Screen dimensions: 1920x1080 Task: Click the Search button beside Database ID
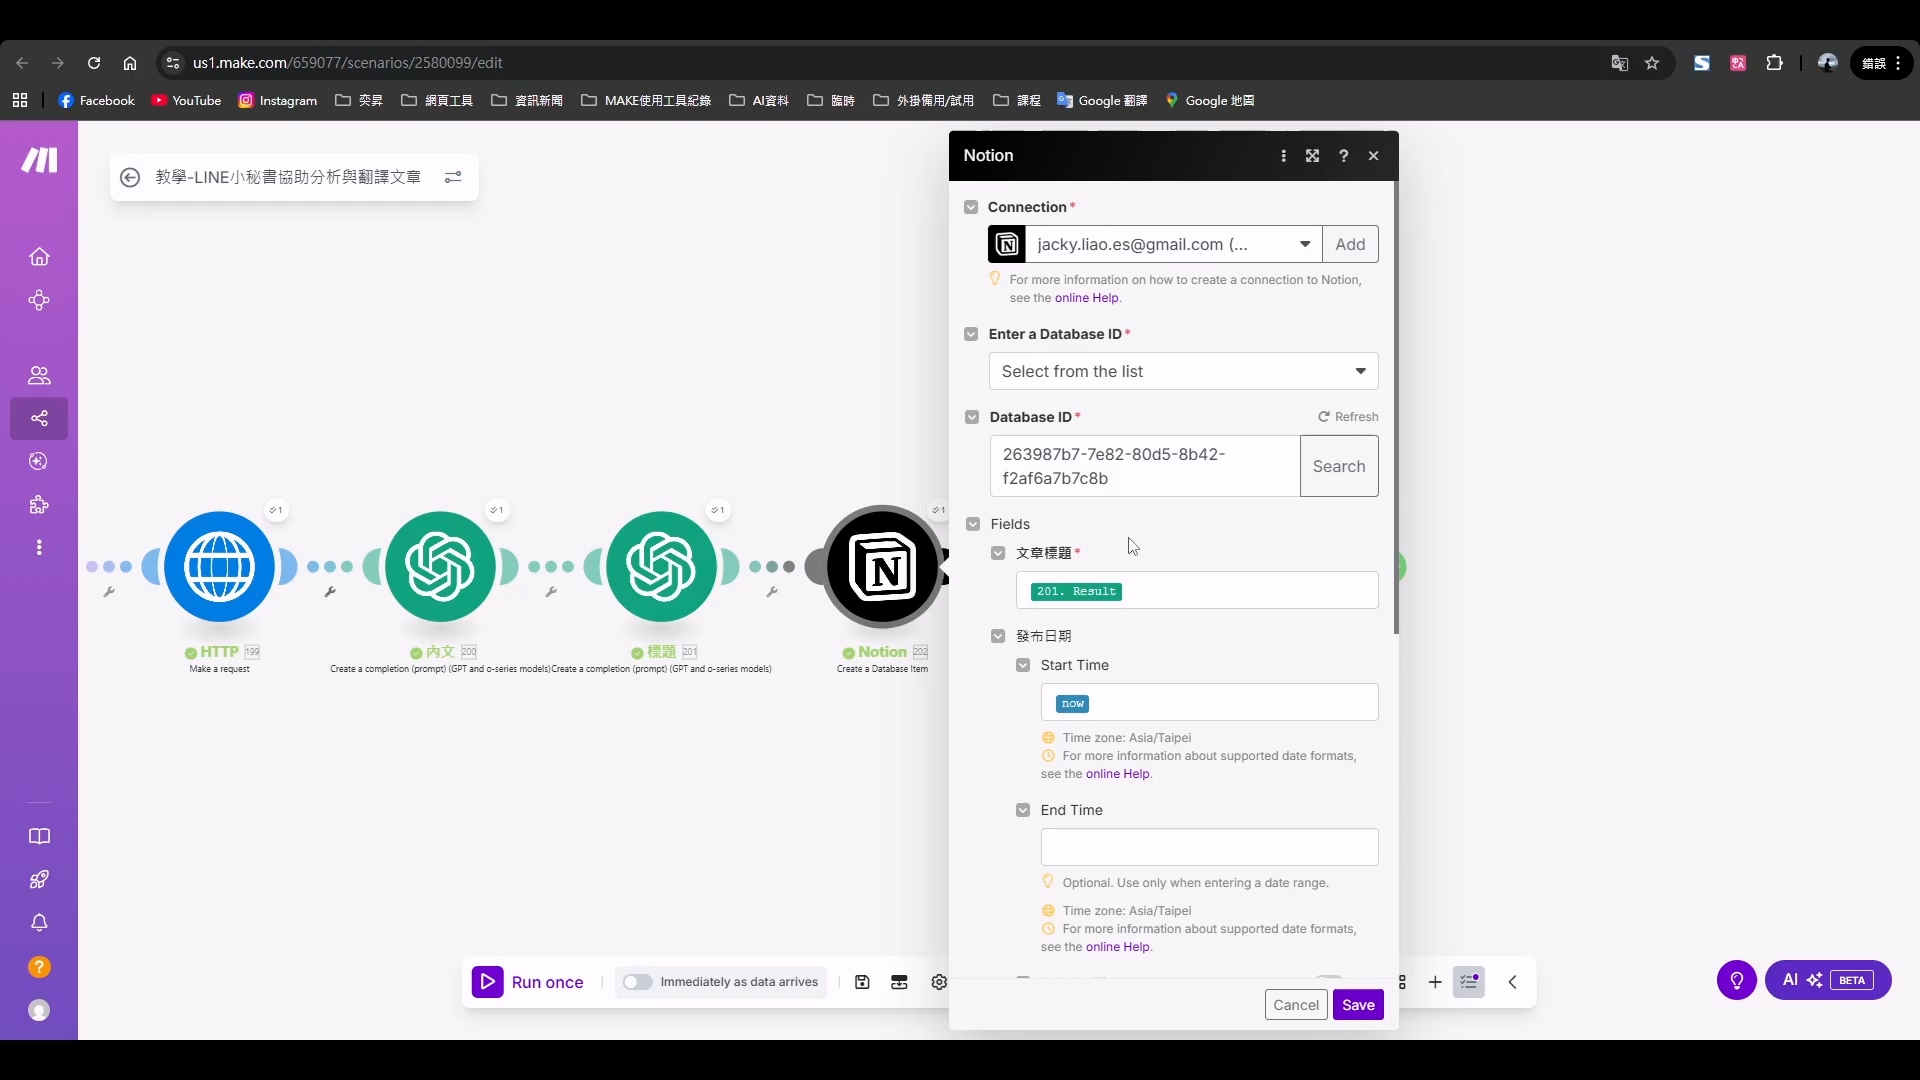pos(1339,466)
